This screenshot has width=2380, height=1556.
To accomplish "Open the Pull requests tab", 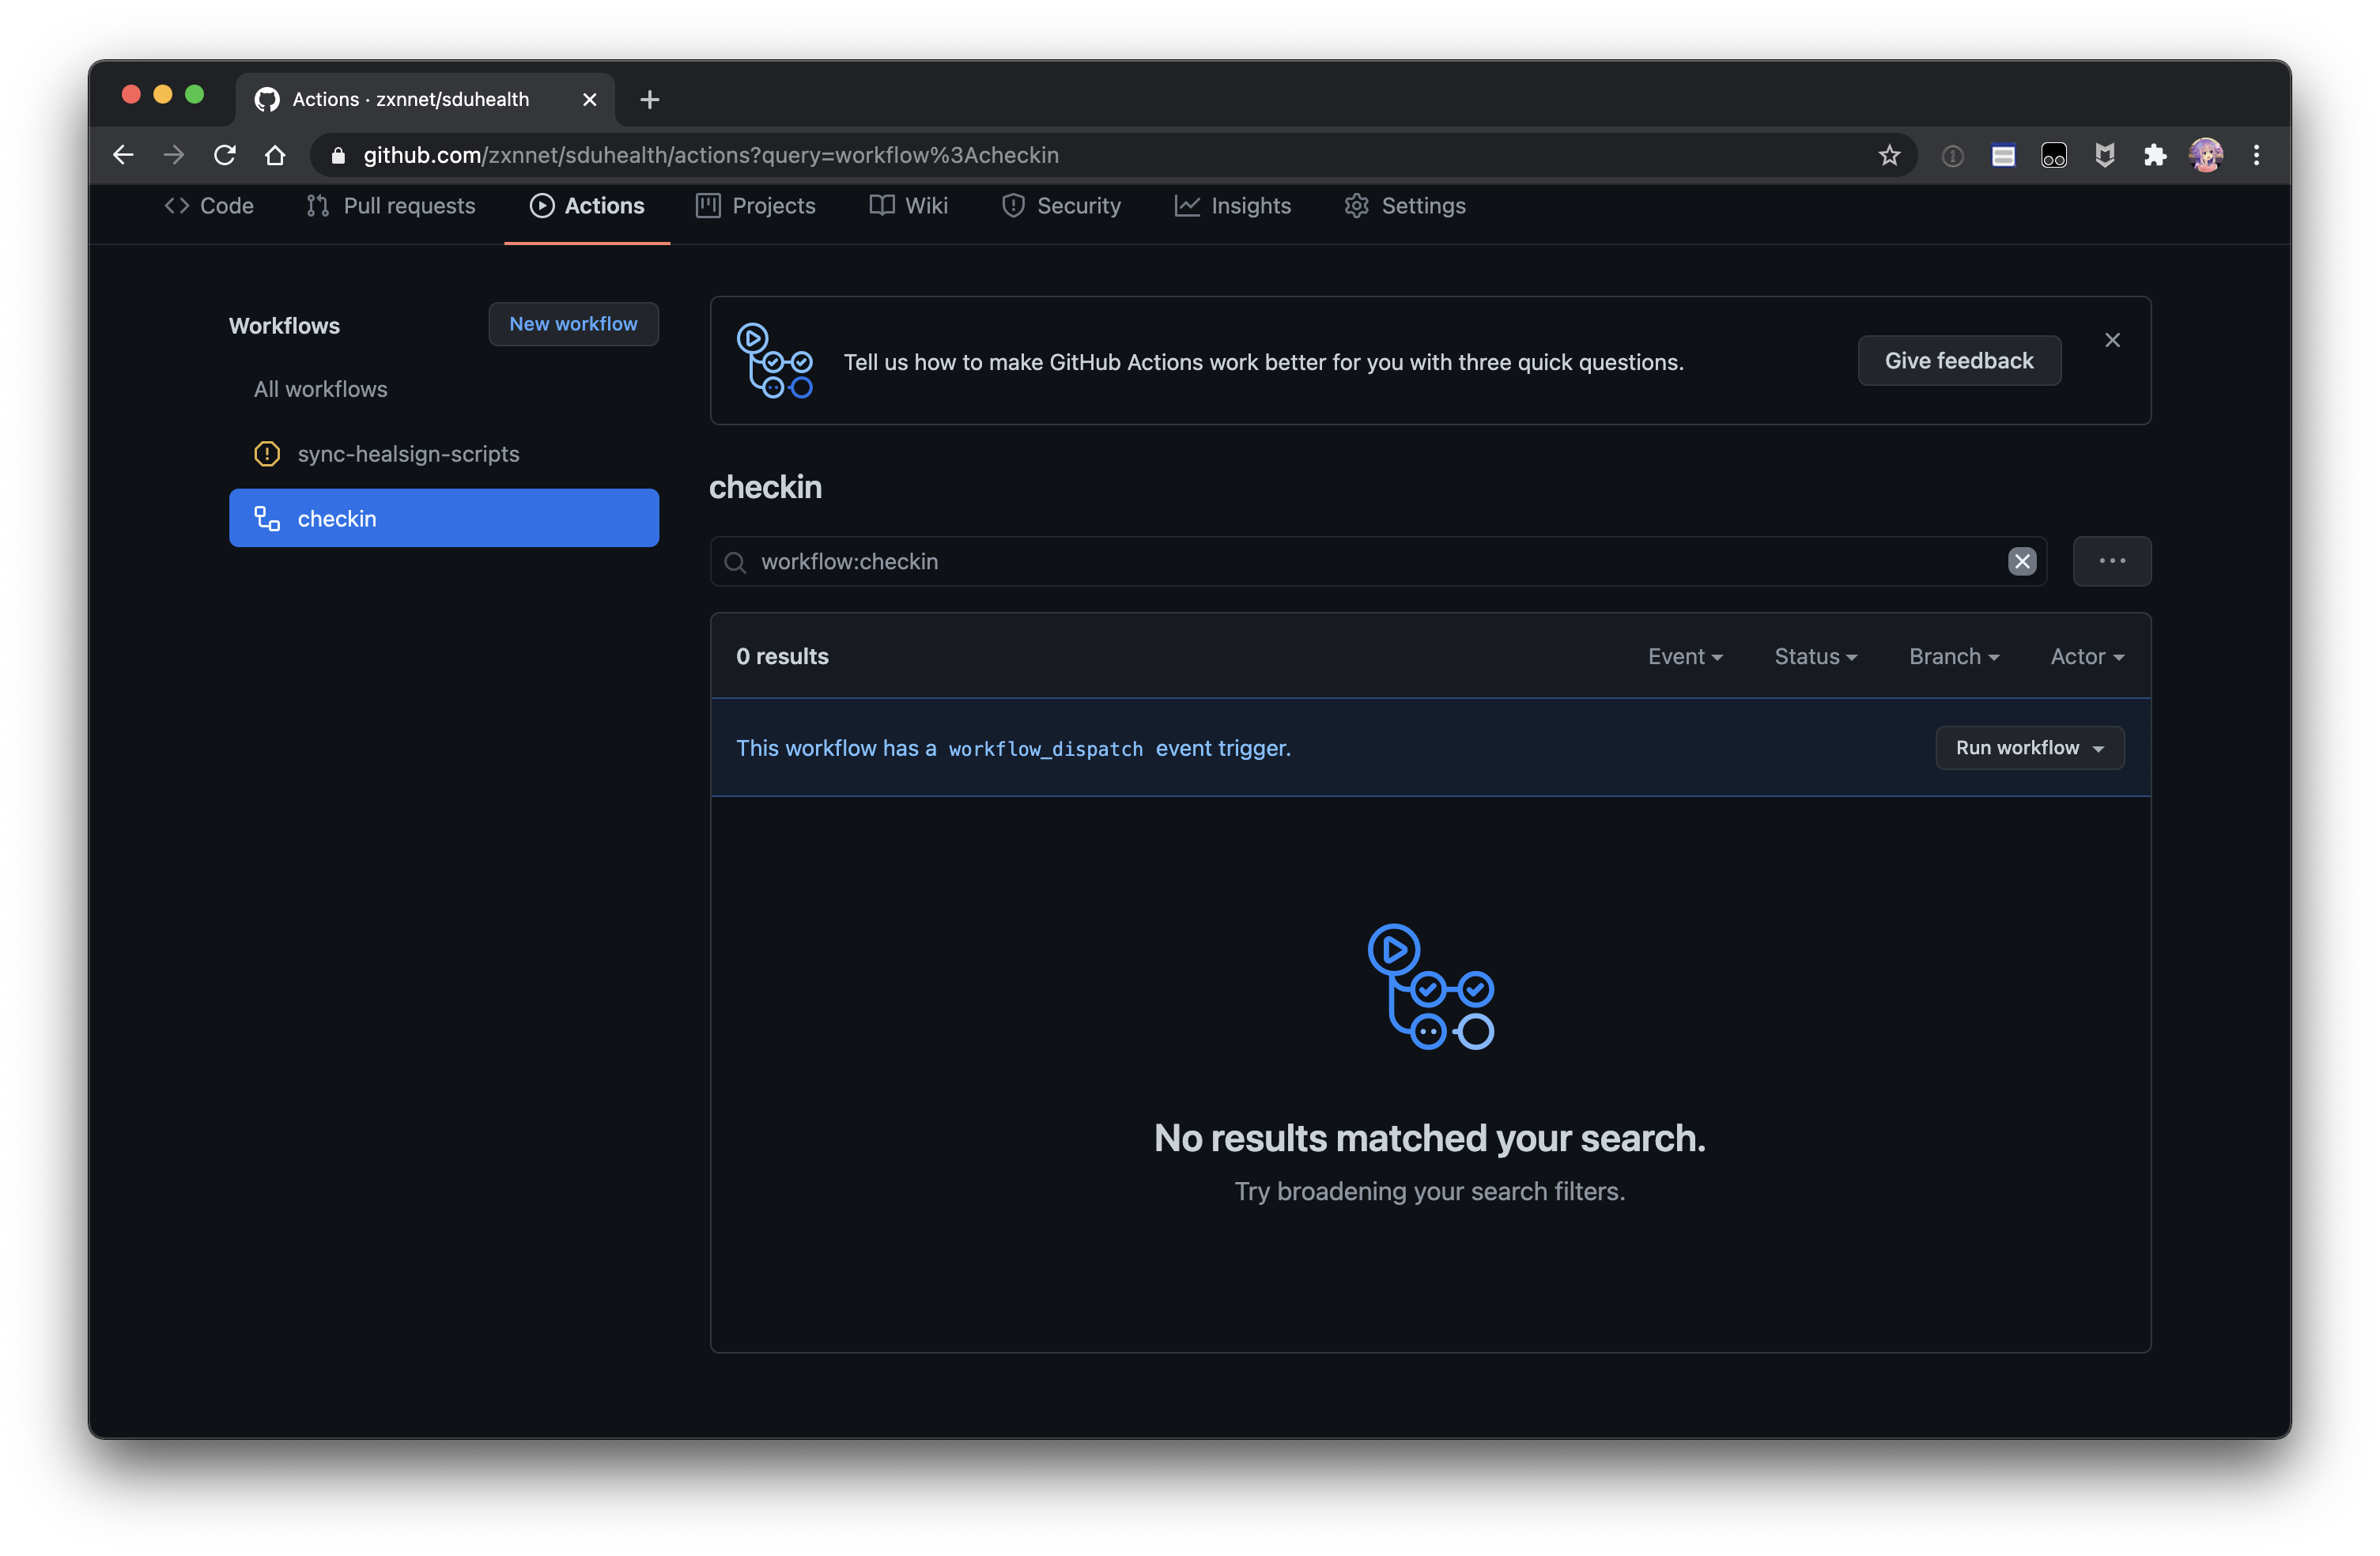I will pyautogui.click(x=390, y=205).
